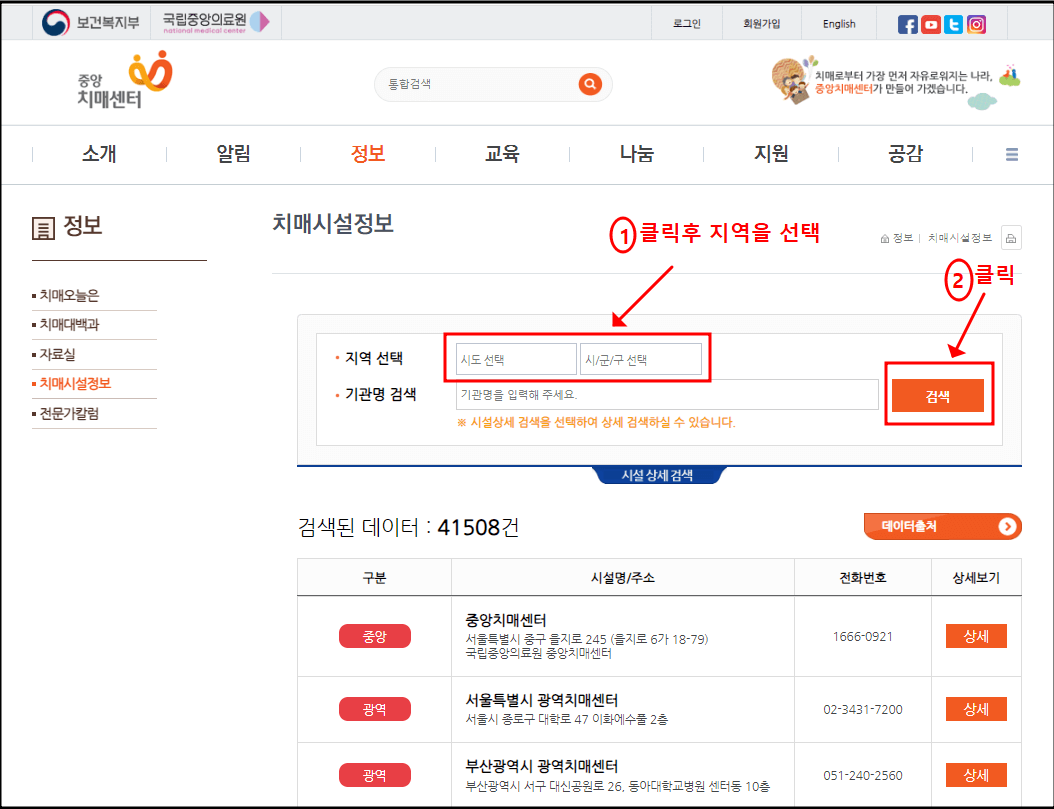
Task: Click the print icon next to the breadcrumb
Action: 1011,237
